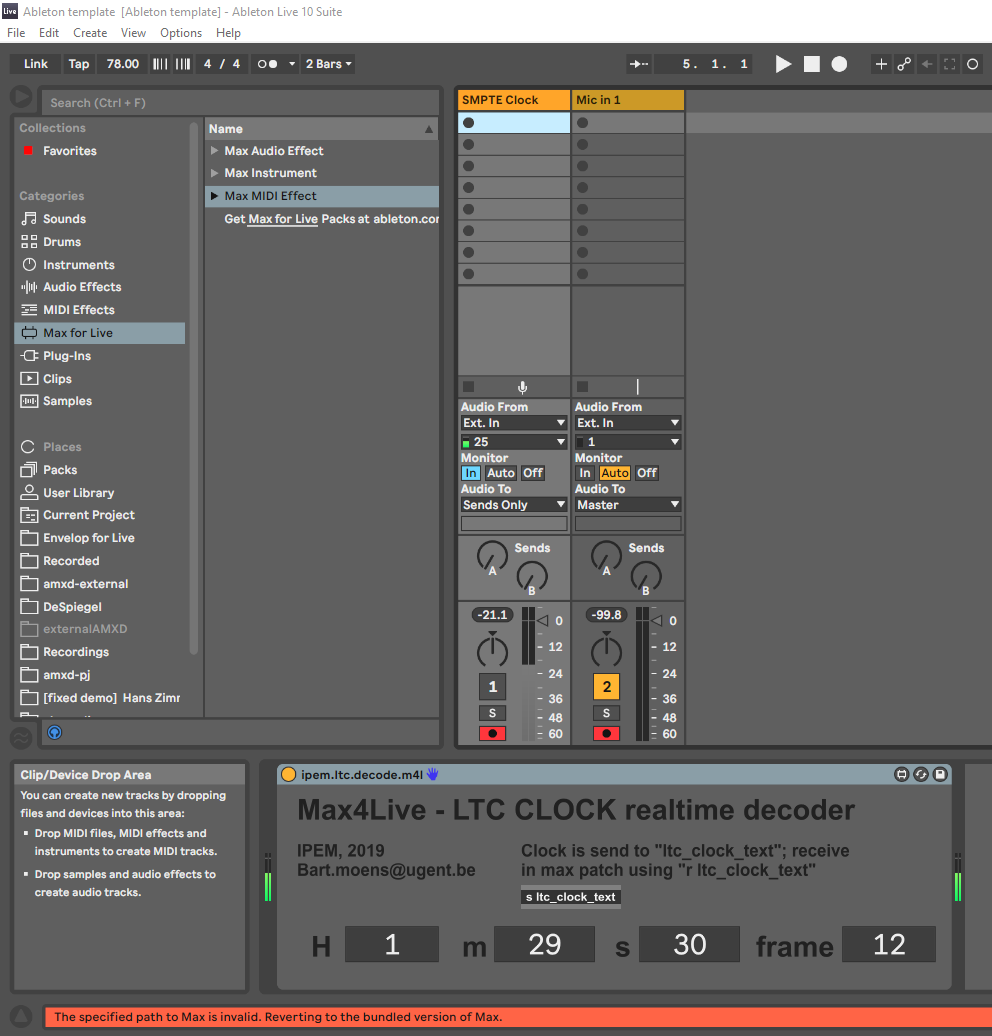Image resolution: width=992 pixels, height=1036 pixels.
Task: Open User Library in Places
Action: click(x=78, y=493)
